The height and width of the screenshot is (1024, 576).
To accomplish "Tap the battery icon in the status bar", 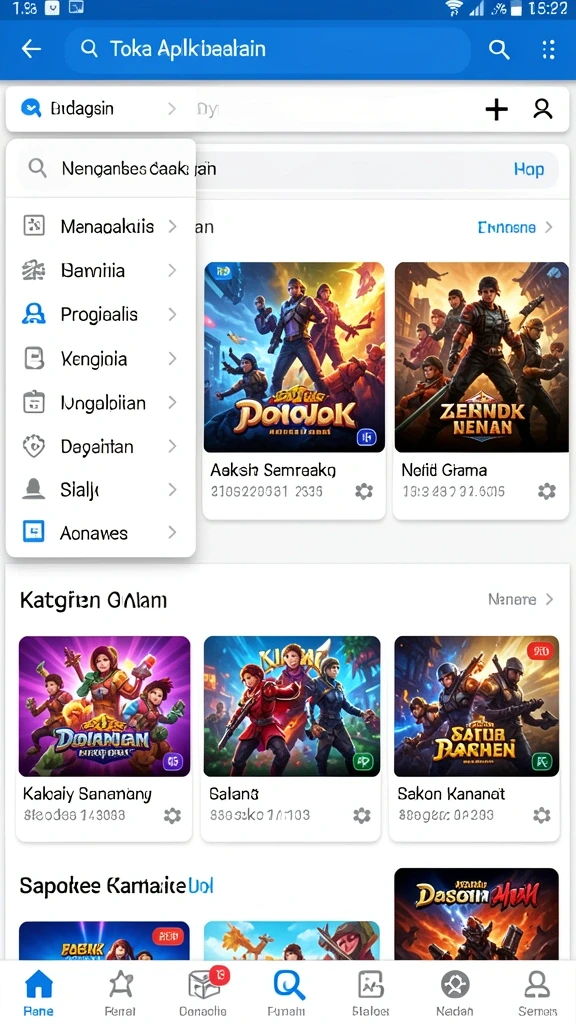I will coord(517,8).
